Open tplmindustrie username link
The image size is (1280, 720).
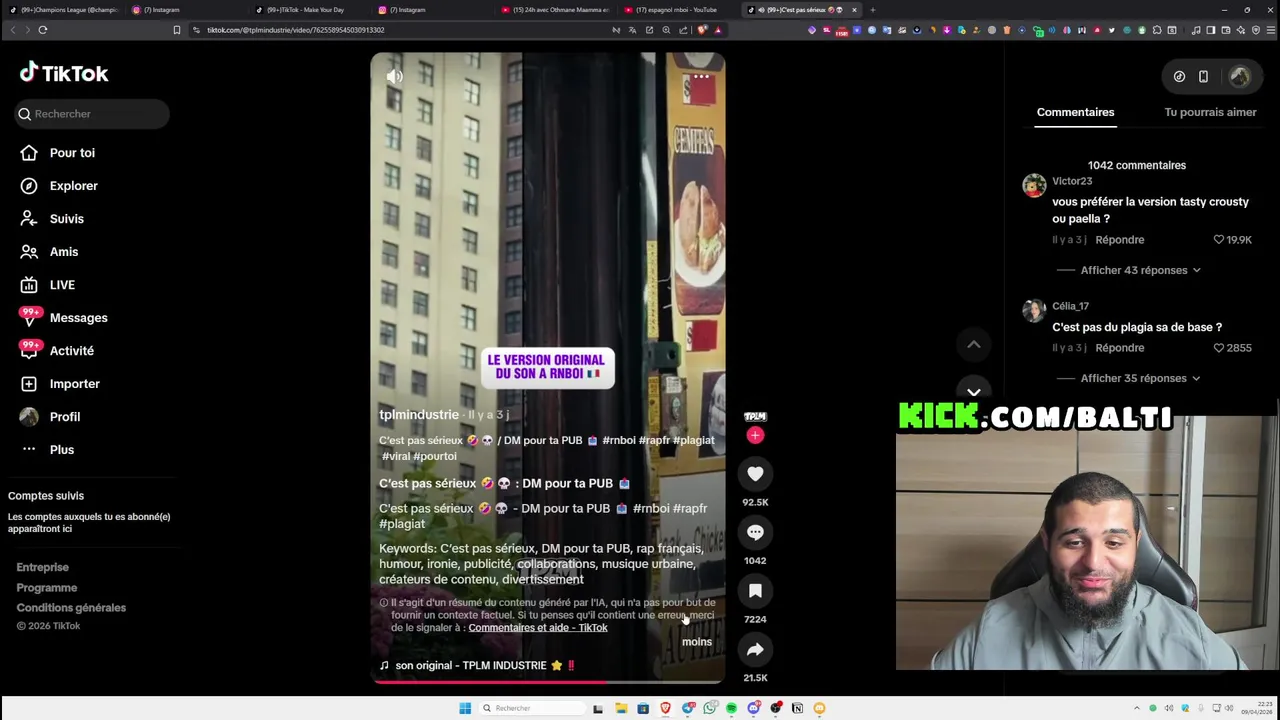tap(419, 415)
